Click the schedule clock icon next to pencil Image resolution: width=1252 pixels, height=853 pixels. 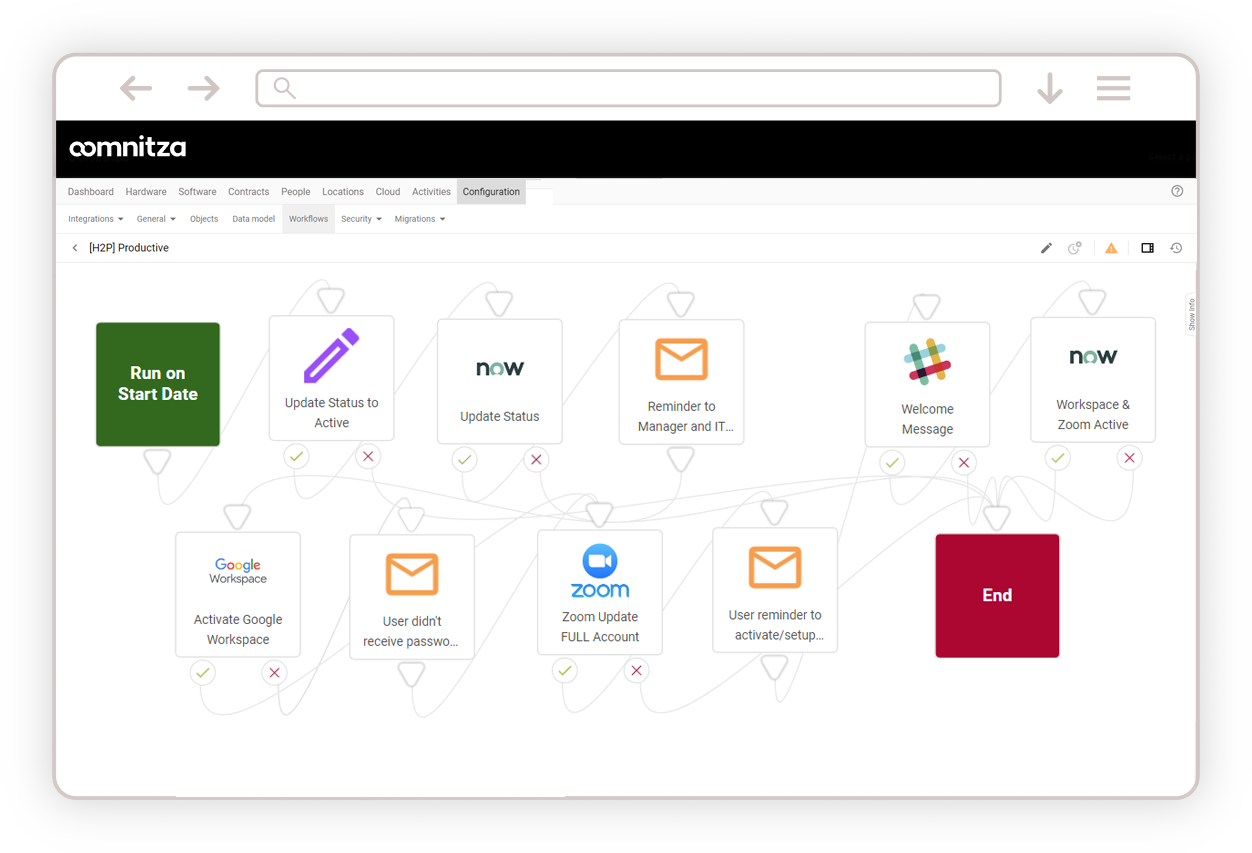[x=1075, y=248]
